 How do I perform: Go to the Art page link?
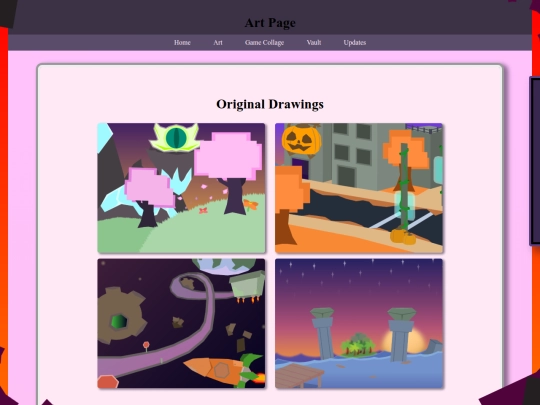coord(218,42)
